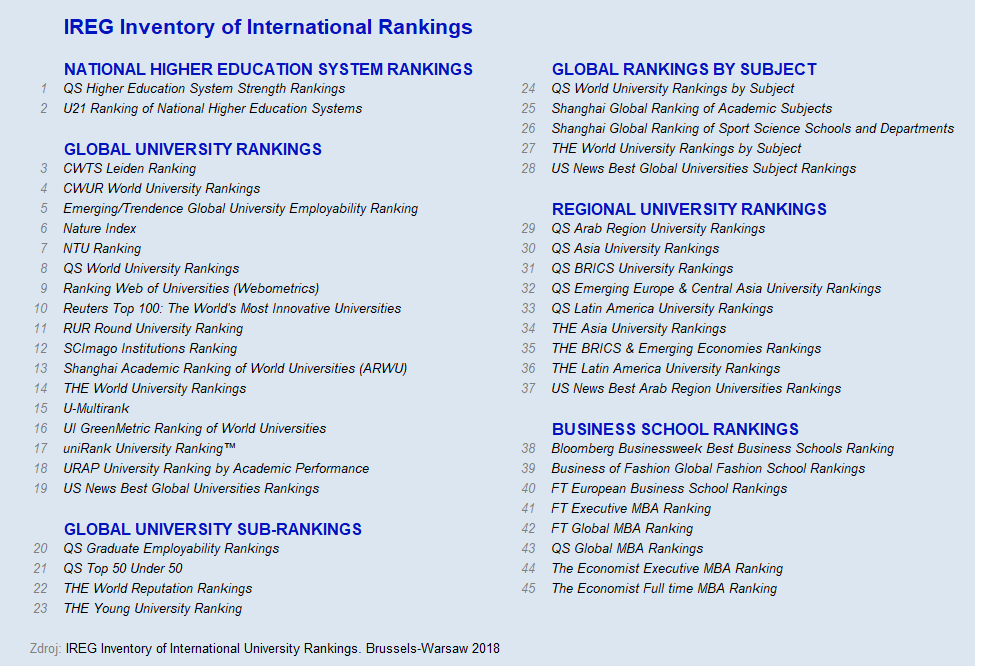The width and height of the screenshot is (998, 666).
Task: Select FT Executive MBA Ranking
Action: tap(631, 509)
